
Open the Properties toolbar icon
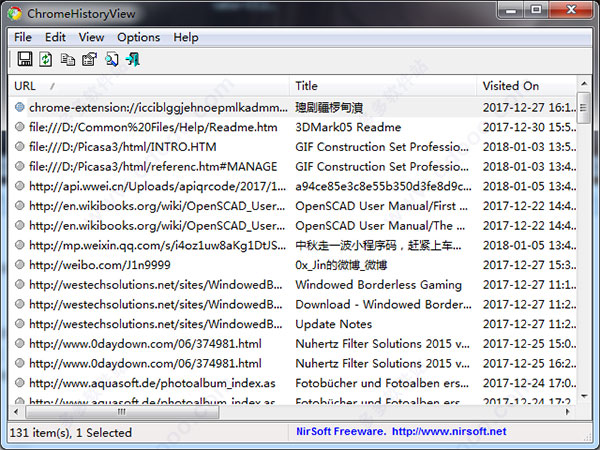click(x=90, y=59)
